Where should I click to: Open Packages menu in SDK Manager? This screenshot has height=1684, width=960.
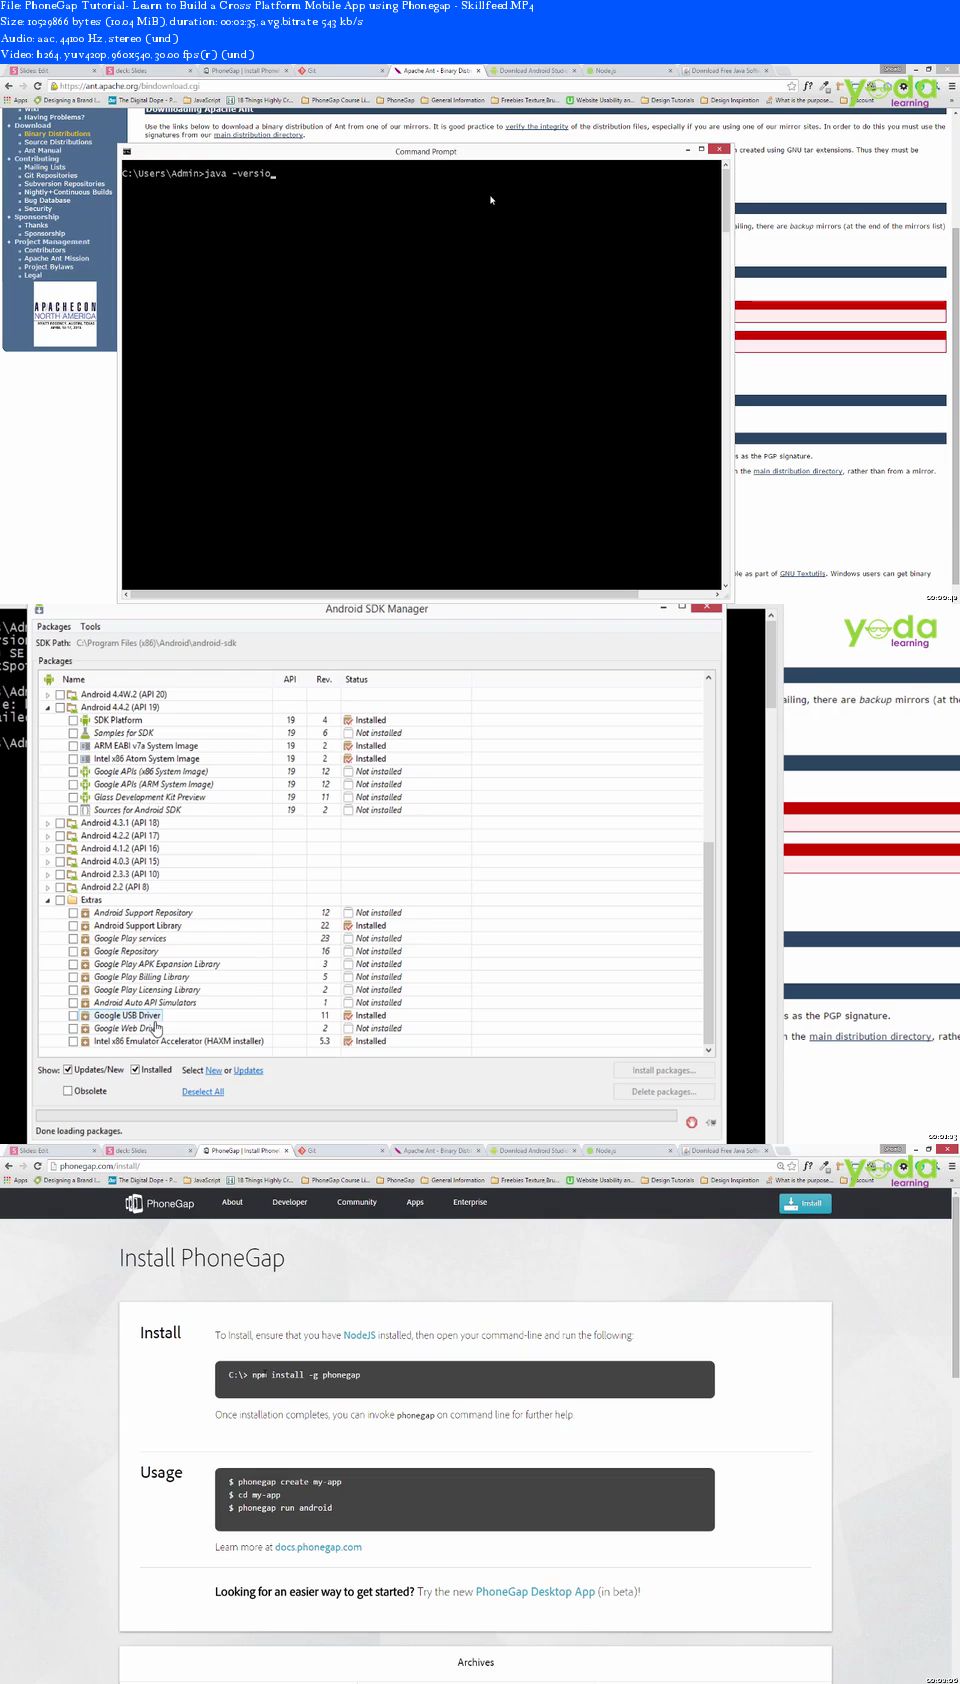[54, 627]
